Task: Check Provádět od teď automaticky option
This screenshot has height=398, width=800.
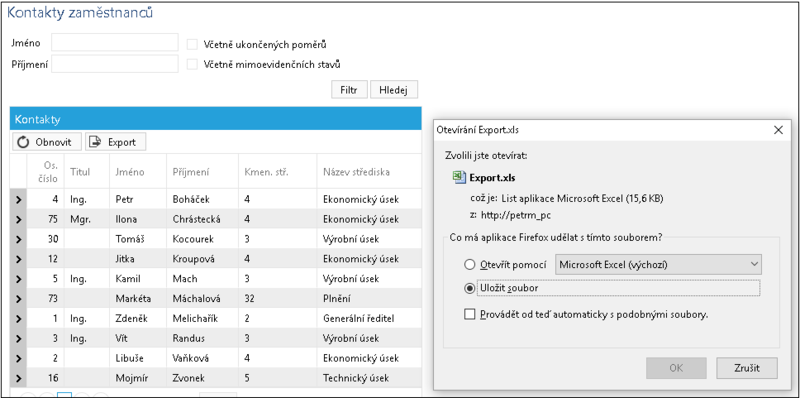Action: pyautogui.click(x=469, y=314)
